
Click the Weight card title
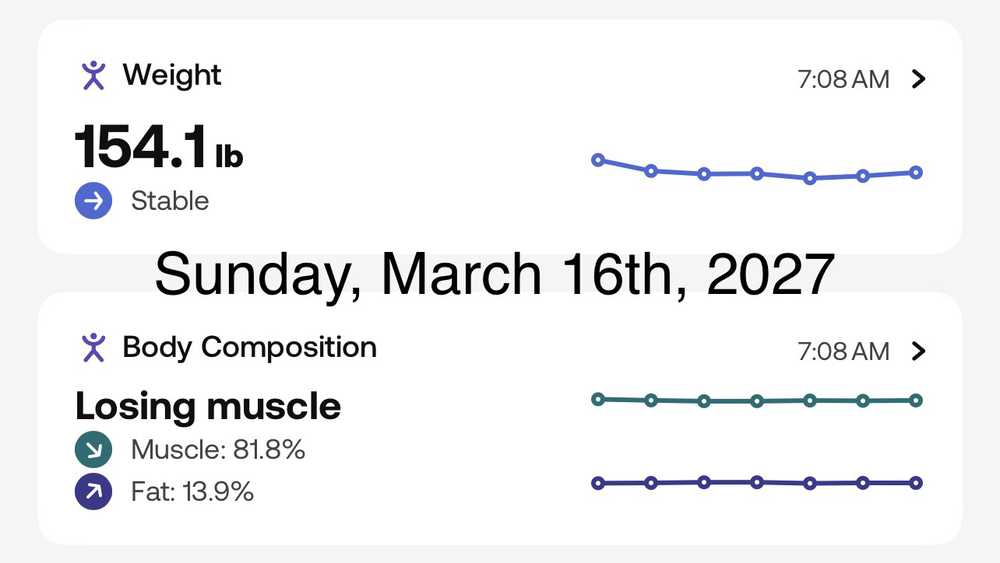tap(172, 75)
